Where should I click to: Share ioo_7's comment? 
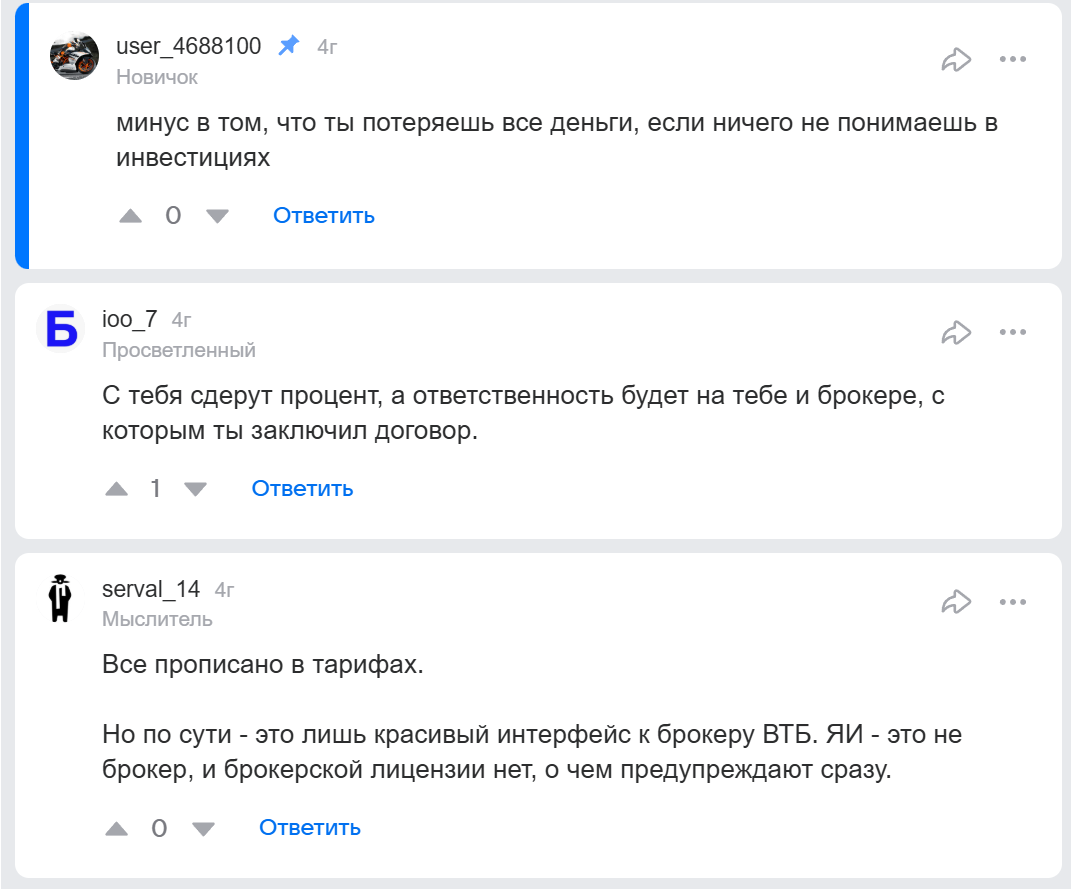(x=958, y=330)
